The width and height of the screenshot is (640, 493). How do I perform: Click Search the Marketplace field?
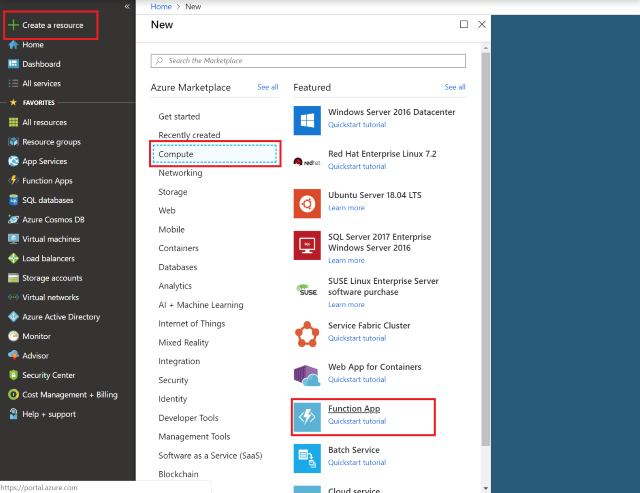(308, 61)
